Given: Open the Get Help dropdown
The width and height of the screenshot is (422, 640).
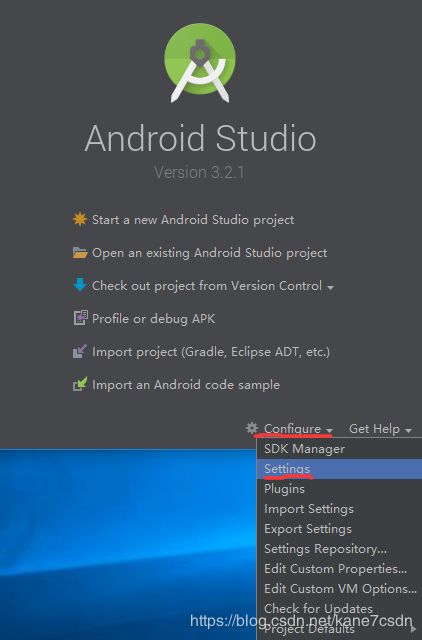Looking at the screenshot, I should tap(380, 429).
